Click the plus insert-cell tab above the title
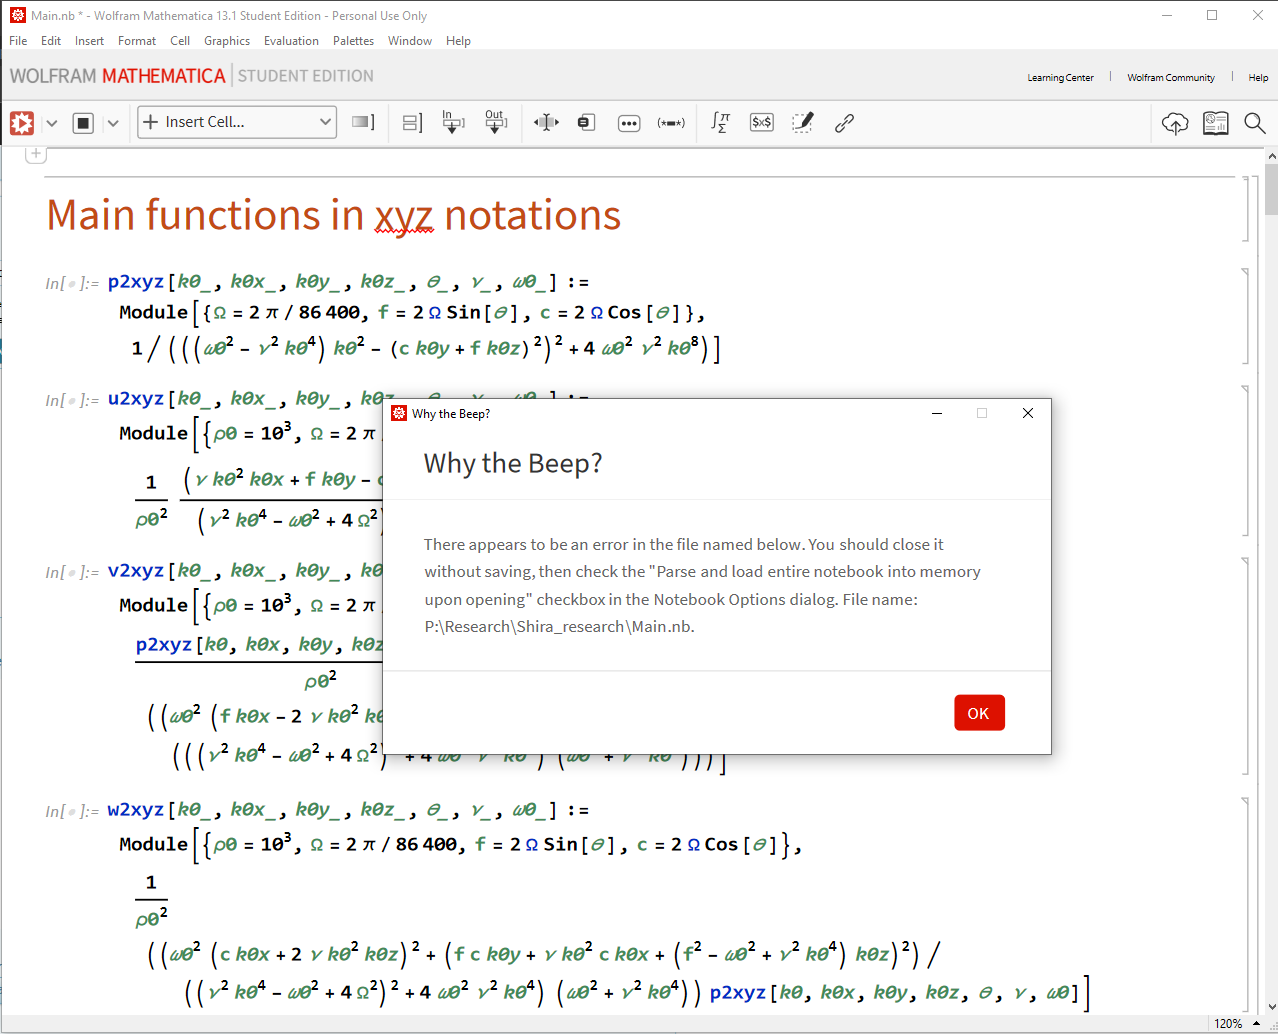Screen dimensions: 1278x1034 point(36,154)
